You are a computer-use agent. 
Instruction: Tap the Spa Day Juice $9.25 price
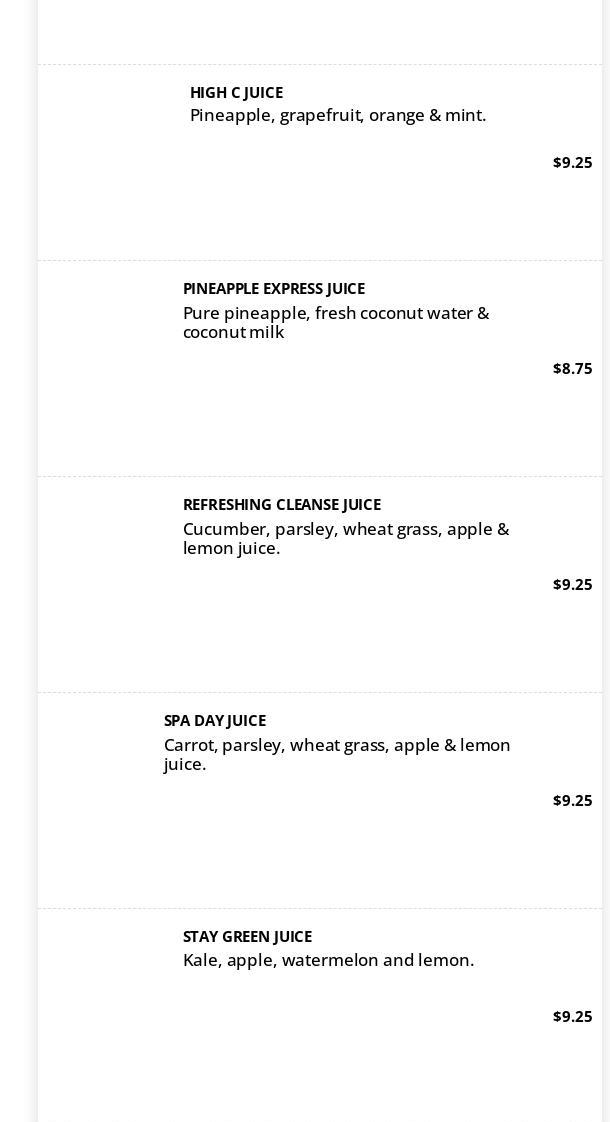(x=572, y=801)
